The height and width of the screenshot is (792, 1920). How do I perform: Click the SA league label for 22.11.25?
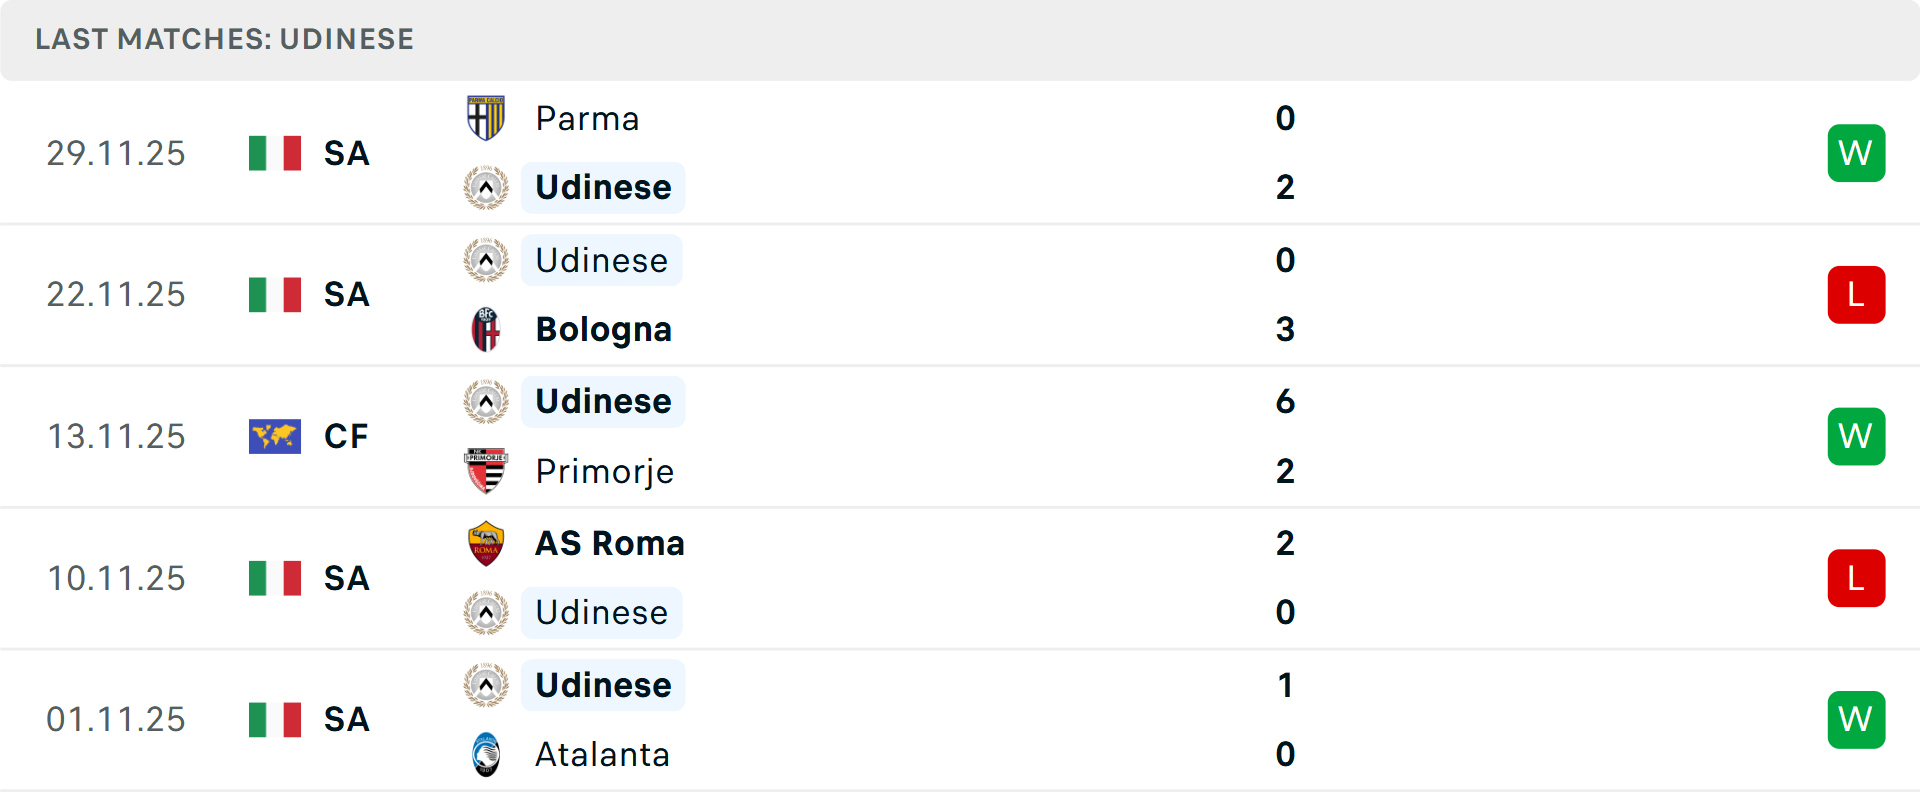point(346,294)
